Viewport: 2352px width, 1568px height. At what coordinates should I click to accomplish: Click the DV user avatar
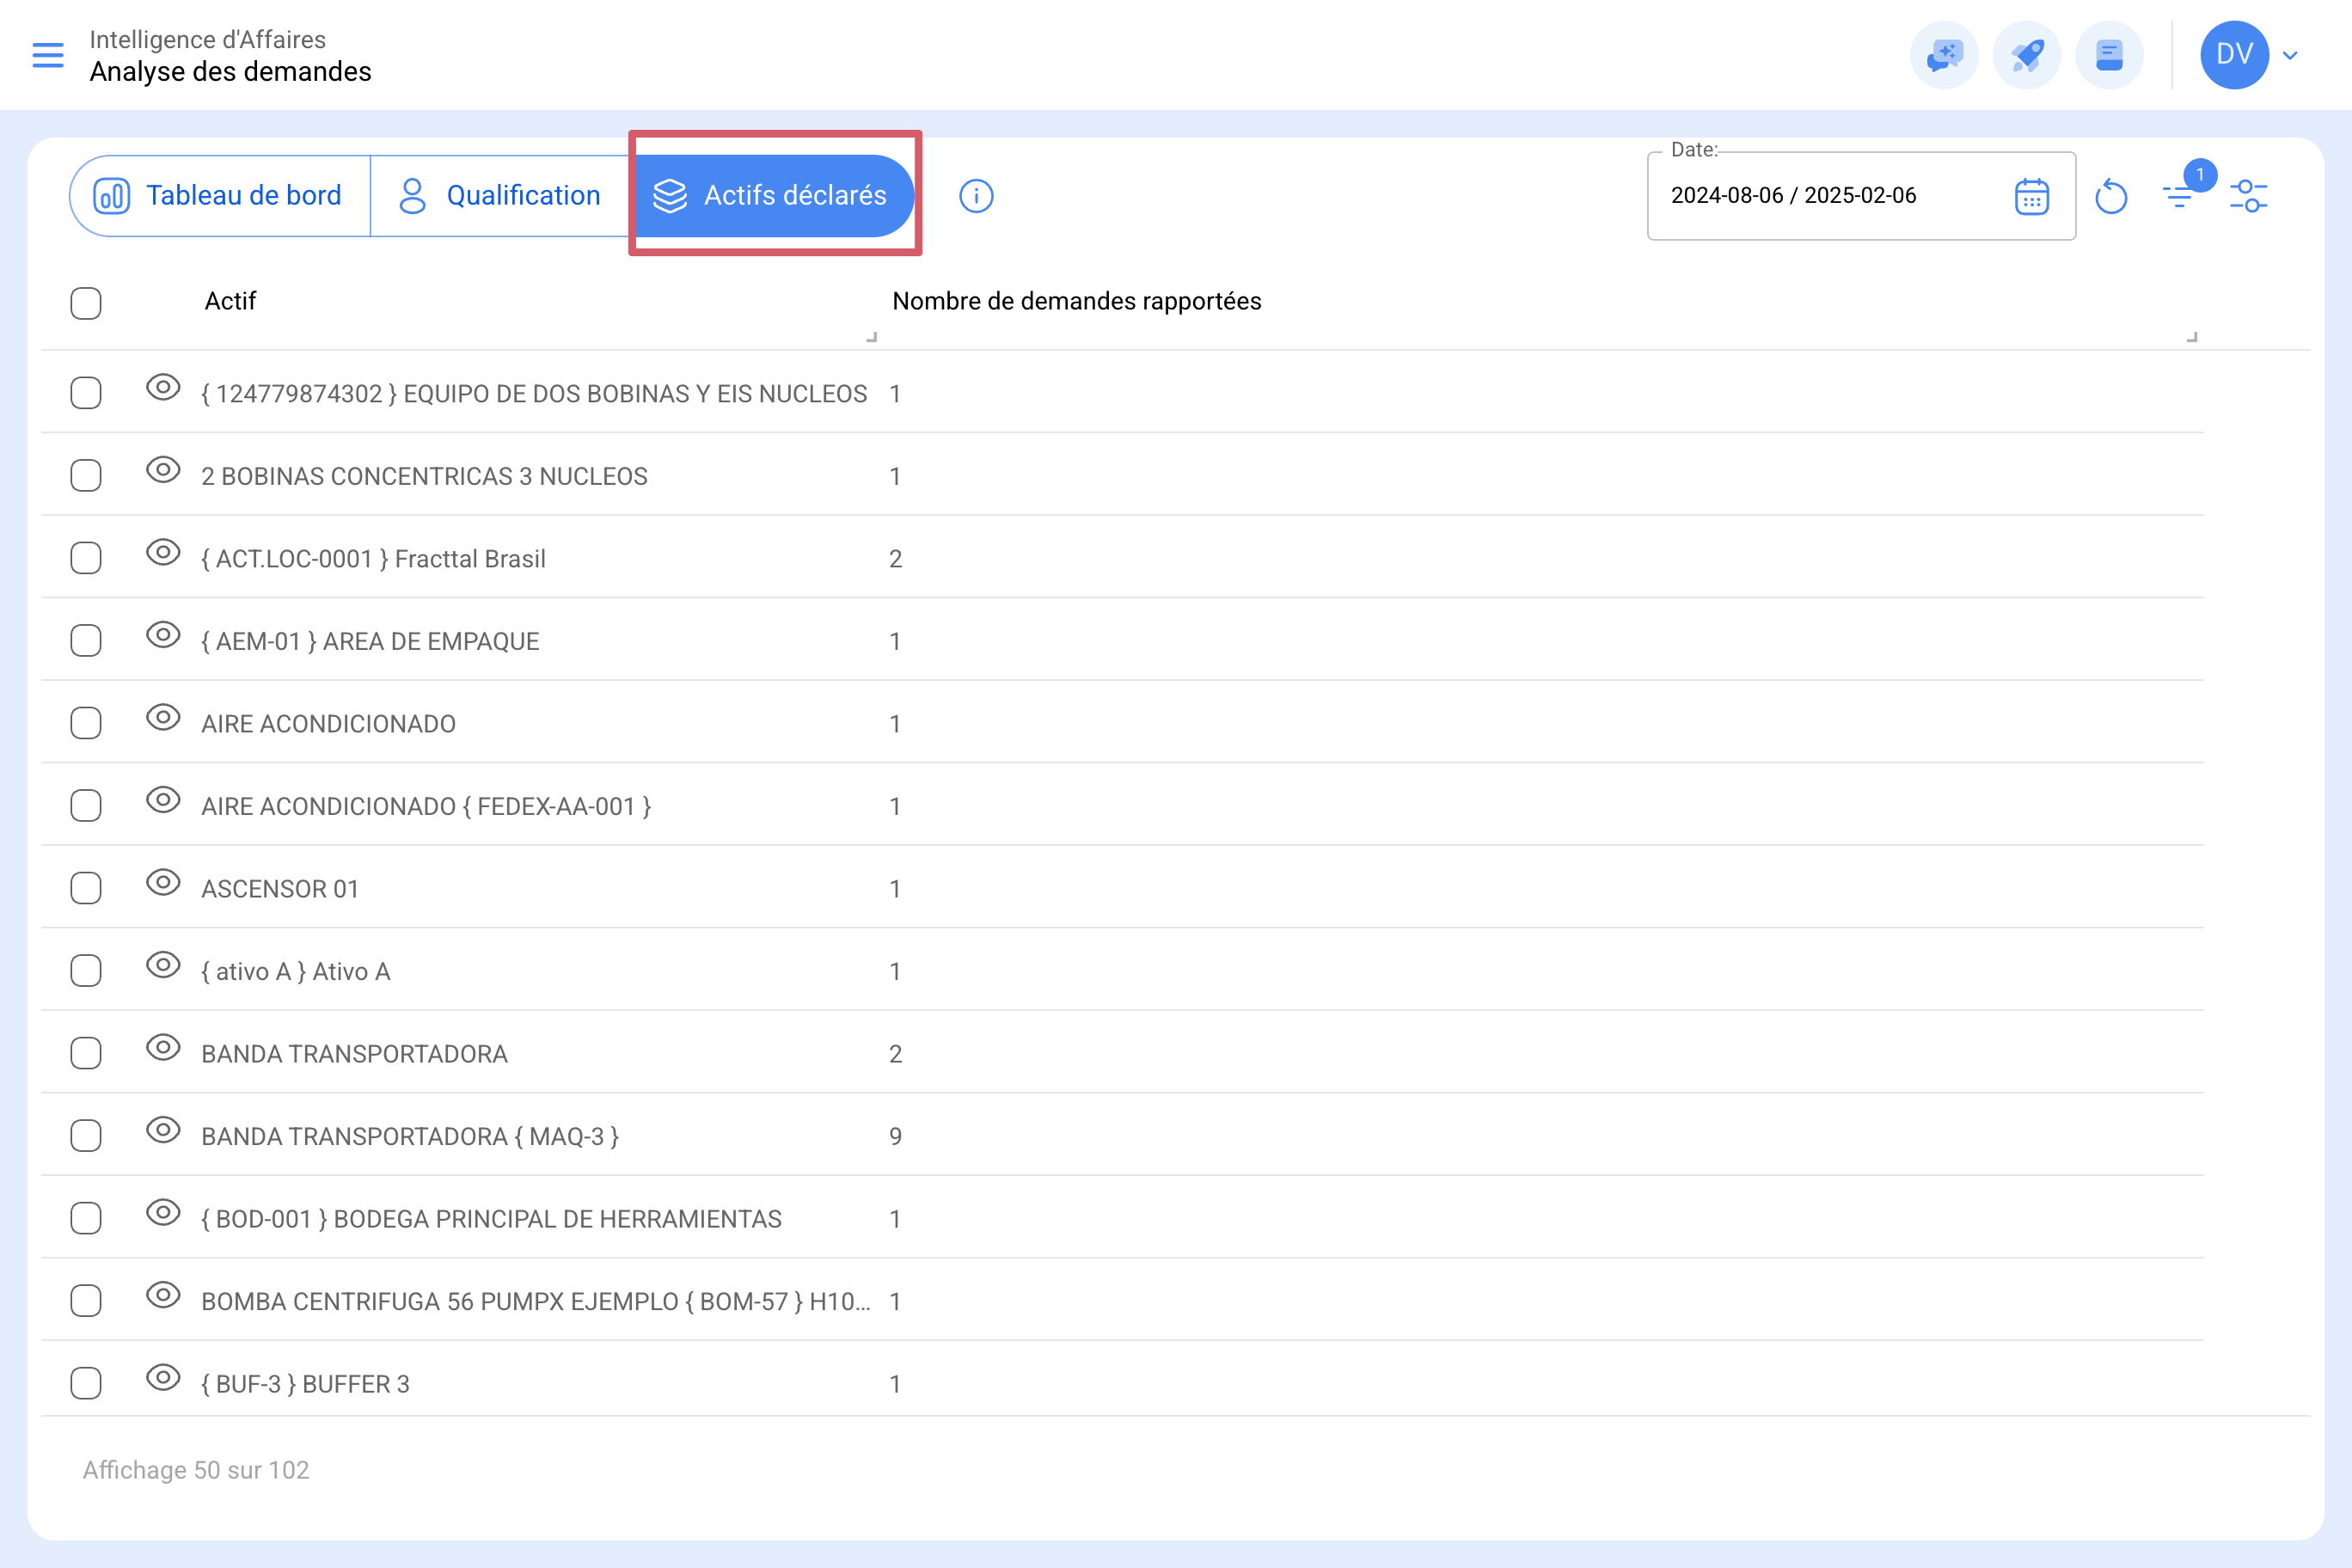click(2234, 55)
